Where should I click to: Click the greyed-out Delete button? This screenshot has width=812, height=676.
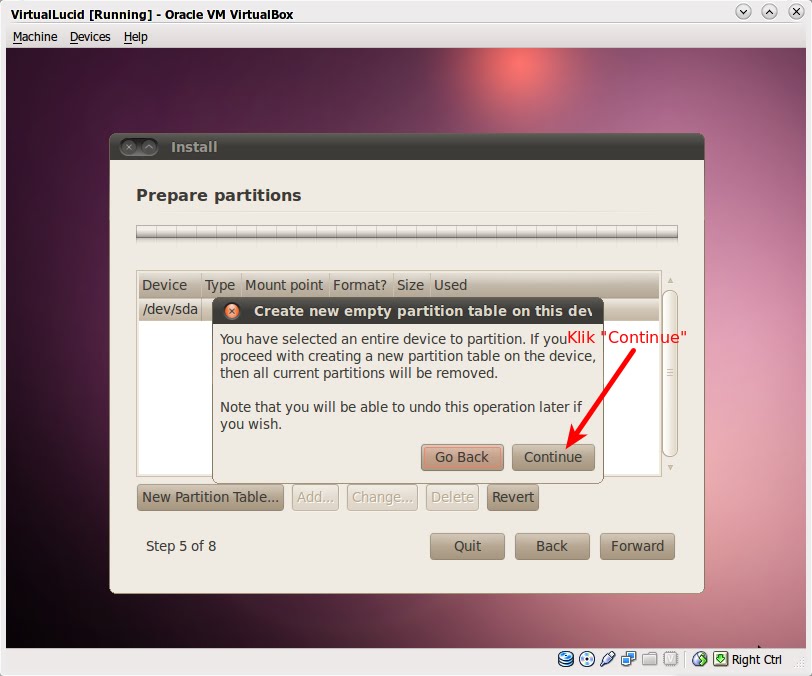pos(452,497)
